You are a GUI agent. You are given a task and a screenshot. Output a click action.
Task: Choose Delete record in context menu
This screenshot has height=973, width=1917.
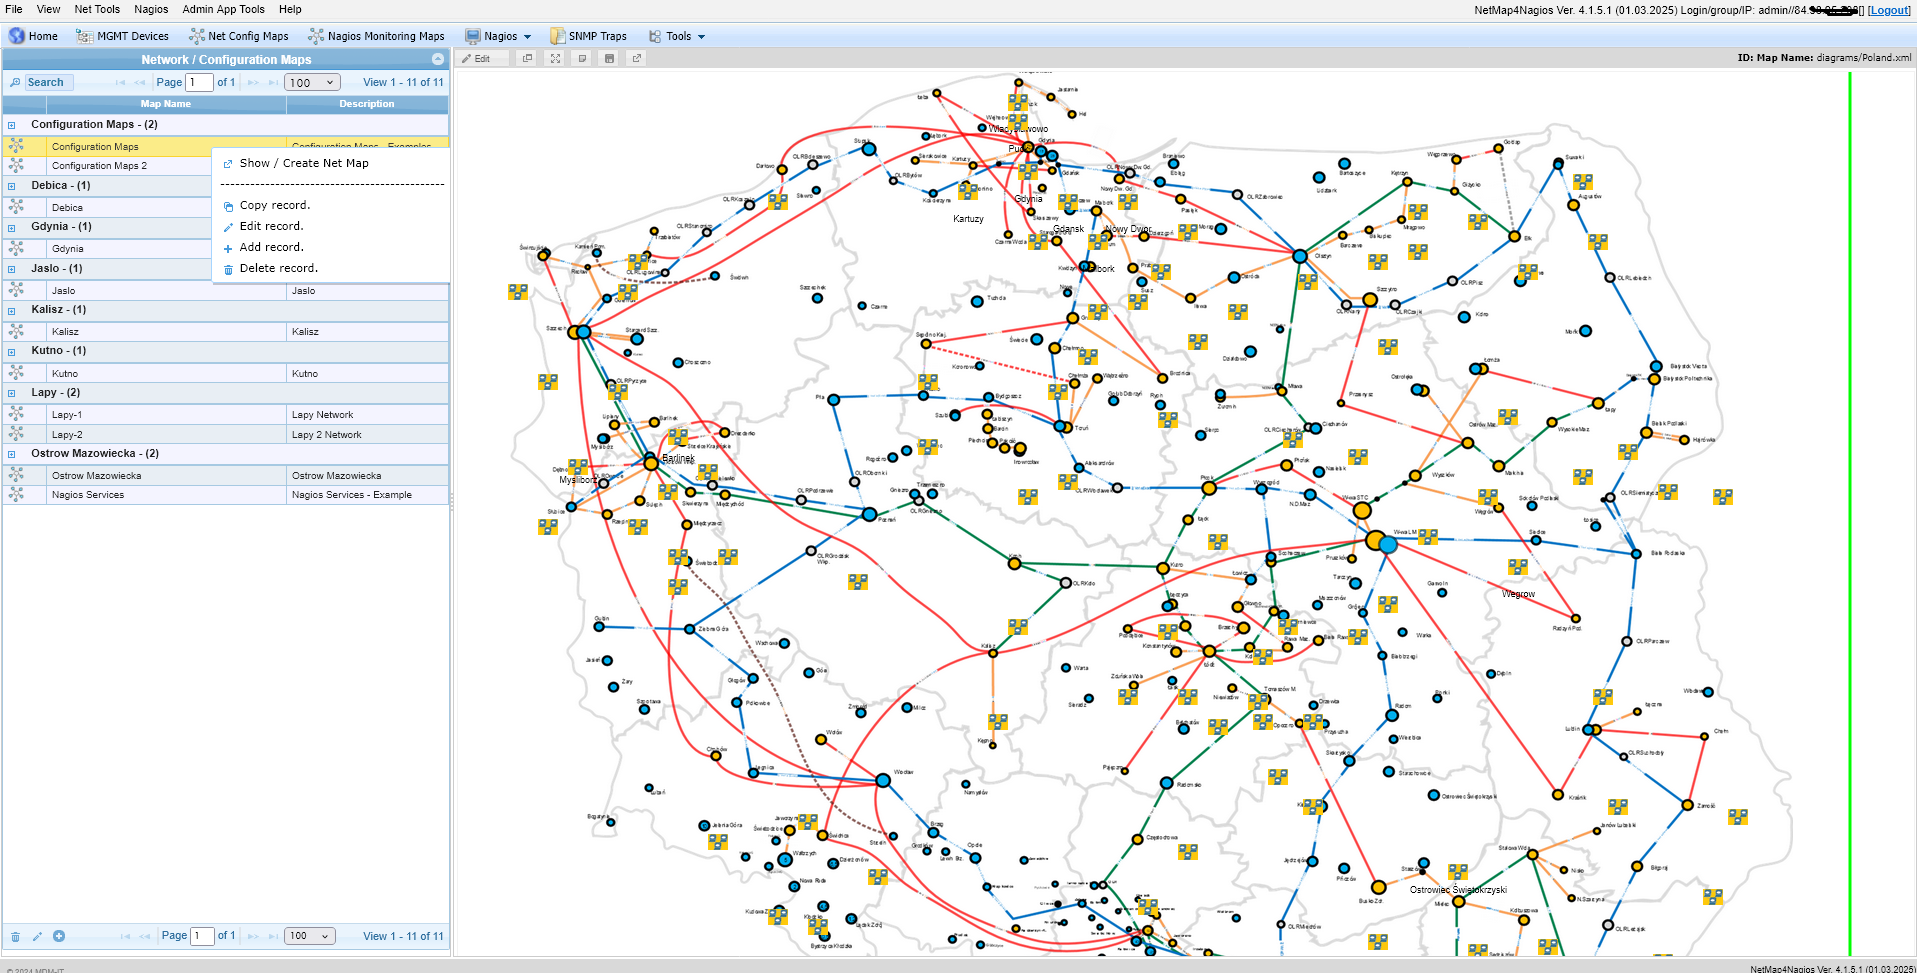click(278, 269)
